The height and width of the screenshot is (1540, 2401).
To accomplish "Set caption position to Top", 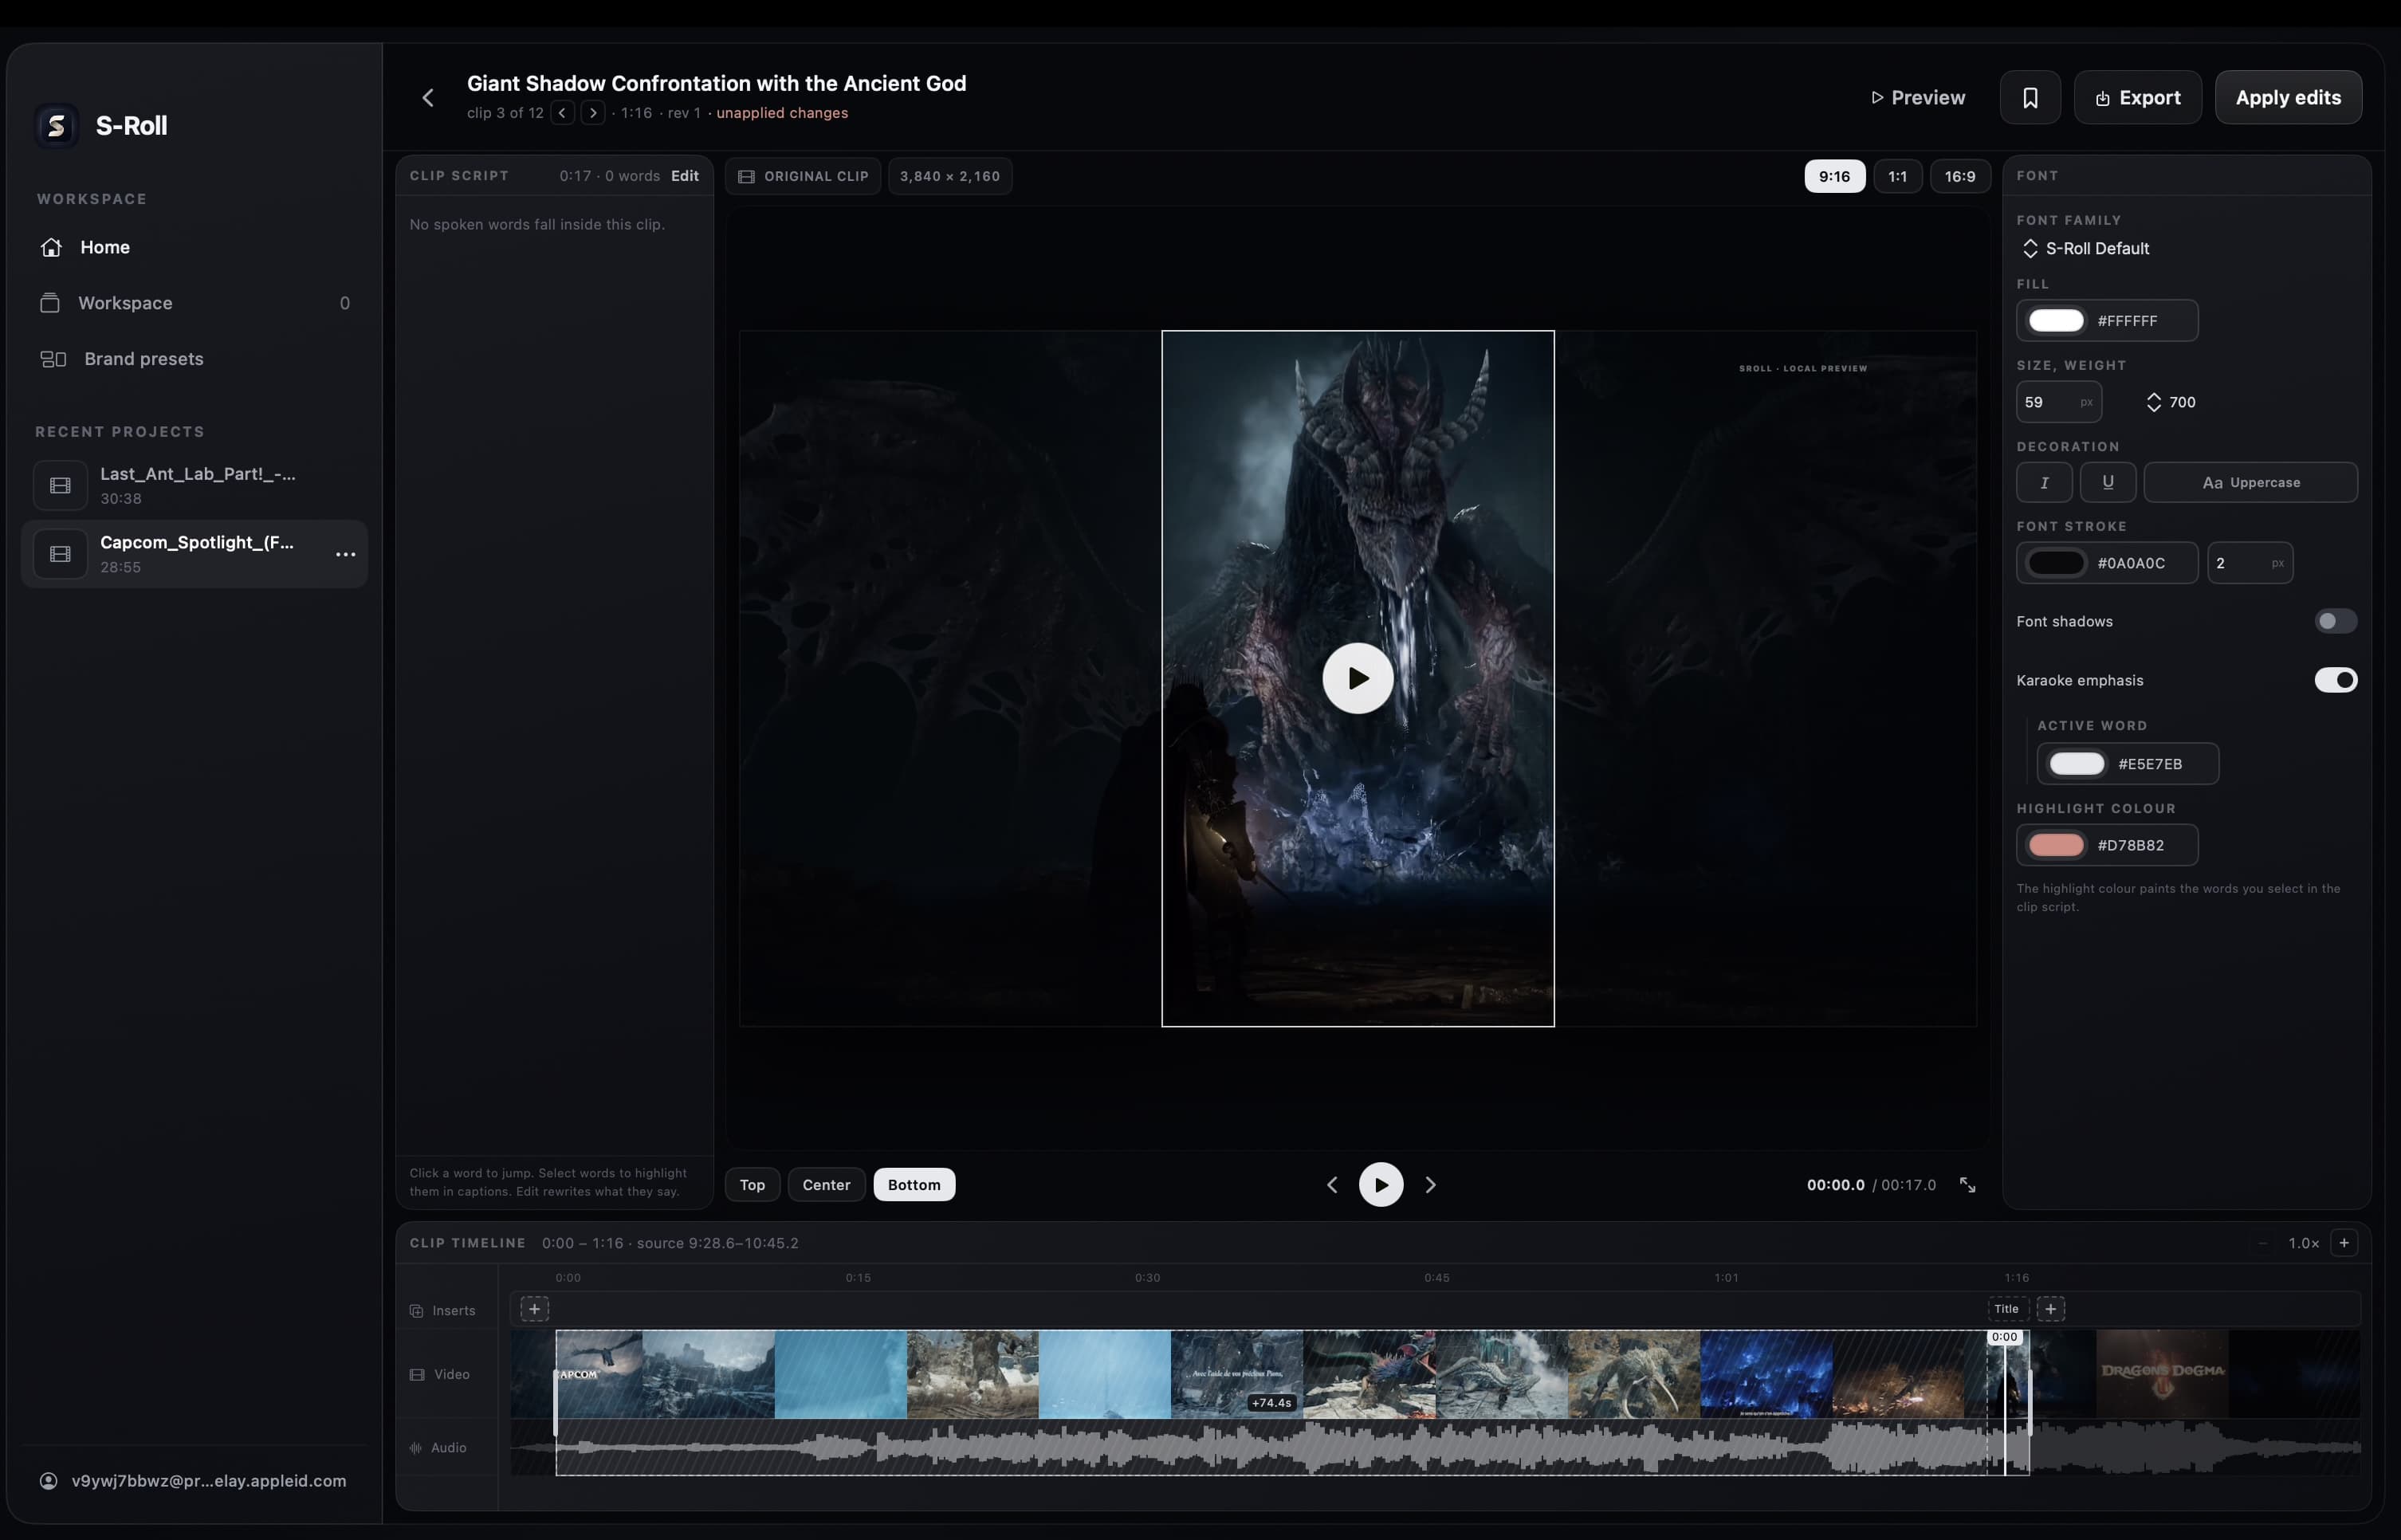I will click(752, 1185).
